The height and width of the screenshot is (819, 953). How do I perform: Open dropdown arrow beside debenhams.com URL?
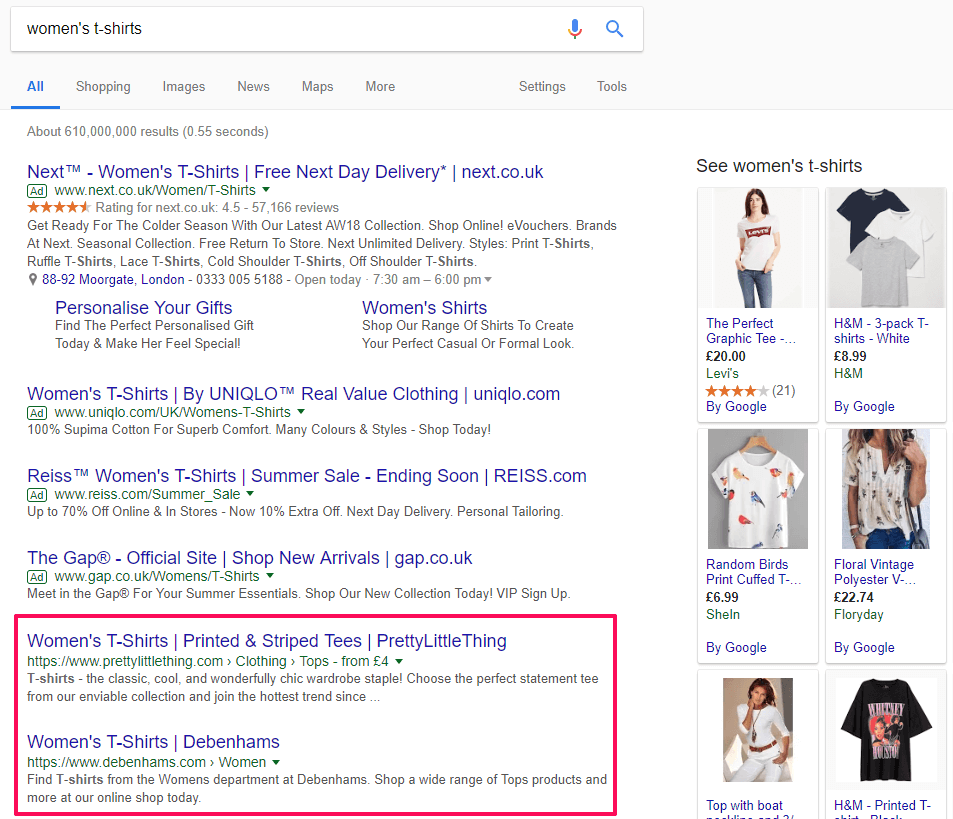276,762
